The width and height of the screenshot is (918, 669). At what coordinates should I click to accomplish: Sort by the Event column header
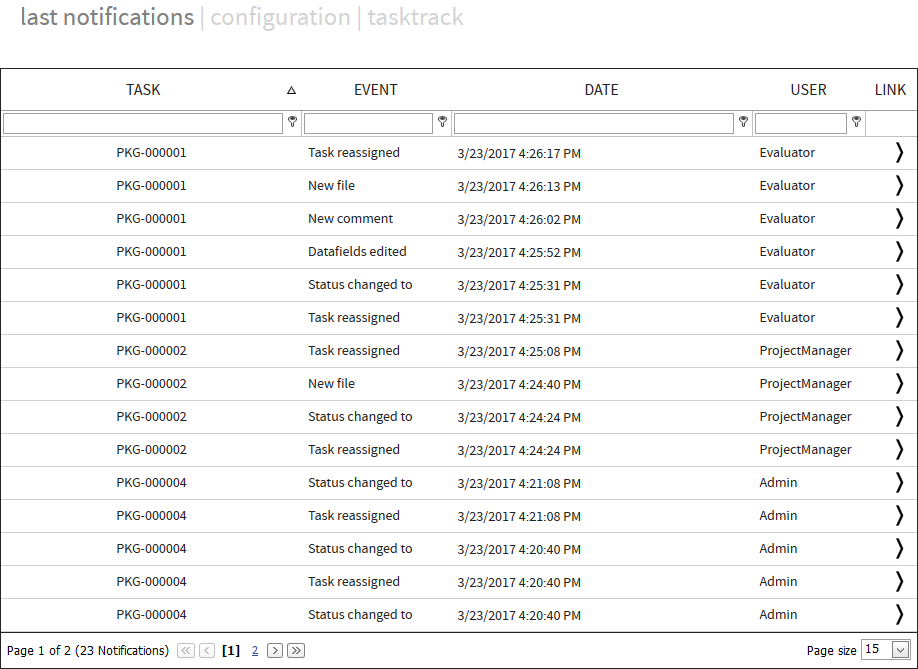375,90
